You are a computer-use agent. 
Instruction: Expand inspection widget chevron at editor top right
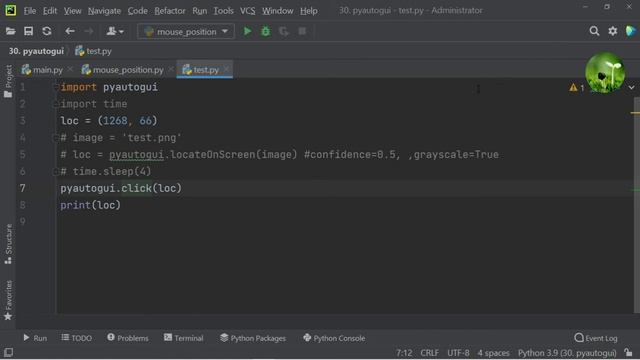pos(631,88)
